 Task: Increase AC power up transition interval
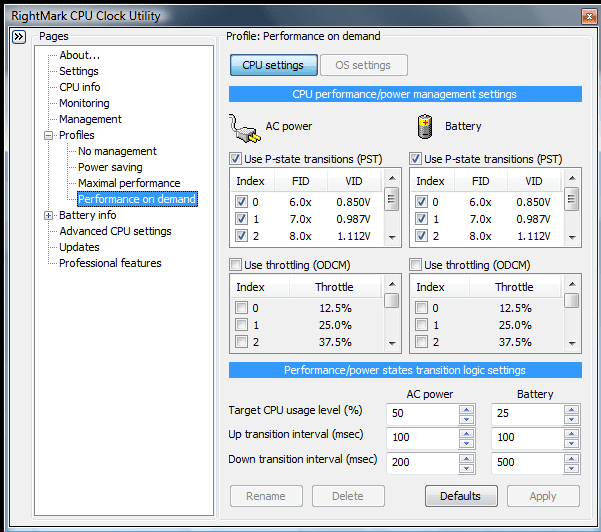466,434
